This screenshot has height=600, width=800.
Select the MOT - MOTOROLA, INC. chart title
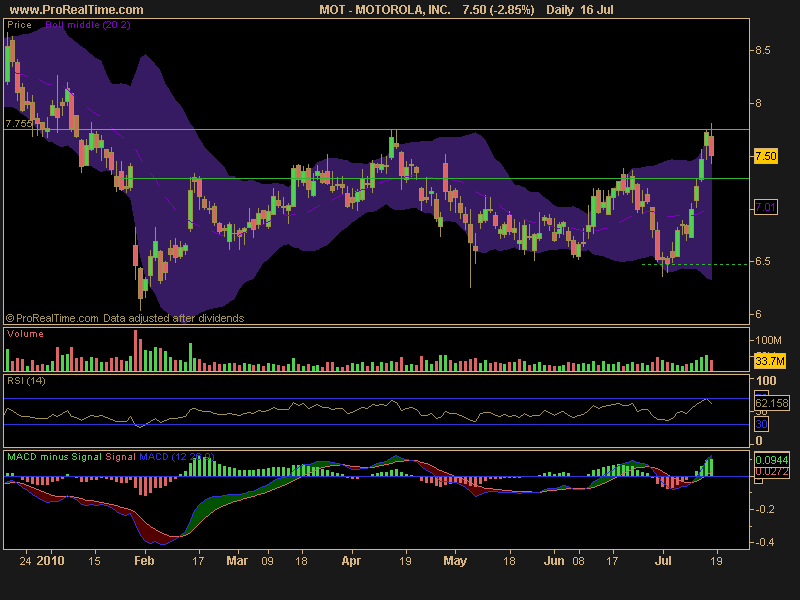tap(385, 10)
